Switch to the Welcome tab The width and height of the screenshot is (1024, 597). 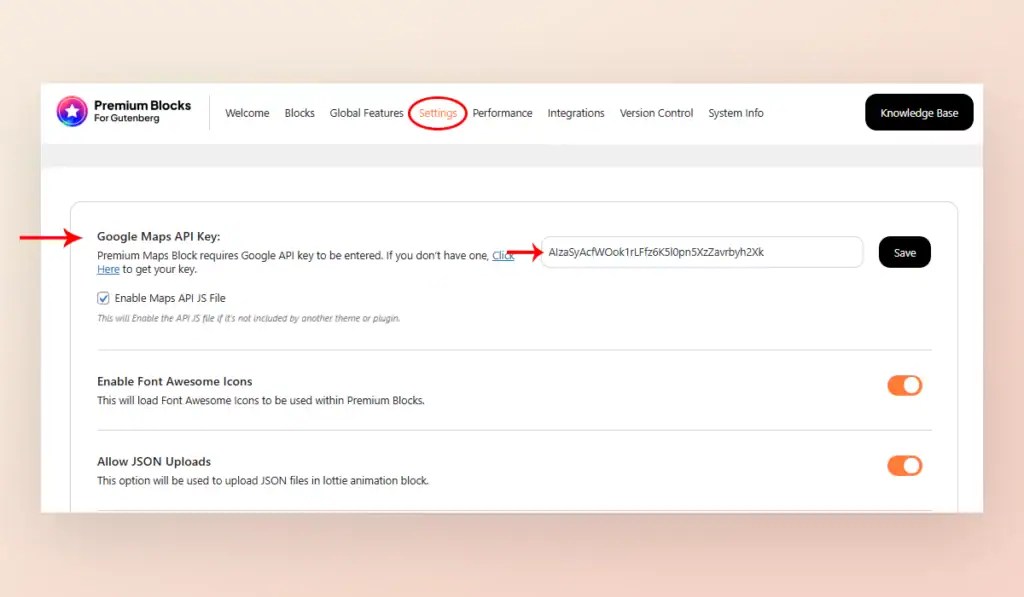pyautogui.click(x=247, y=113)
